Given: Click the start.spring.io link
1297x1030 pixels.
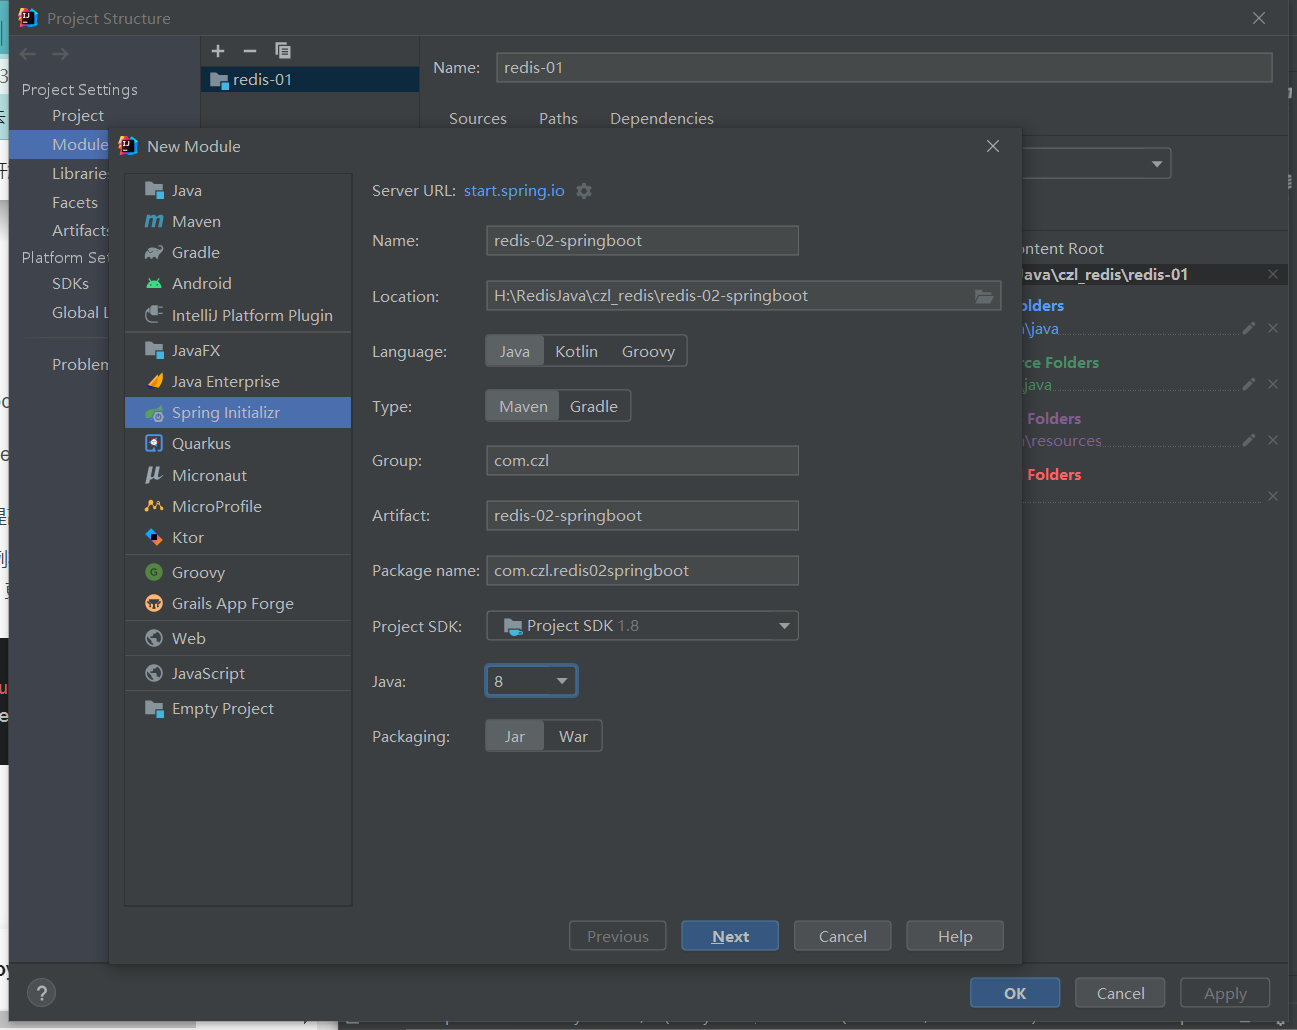Looking at the screenshot, I should point(514,190).
